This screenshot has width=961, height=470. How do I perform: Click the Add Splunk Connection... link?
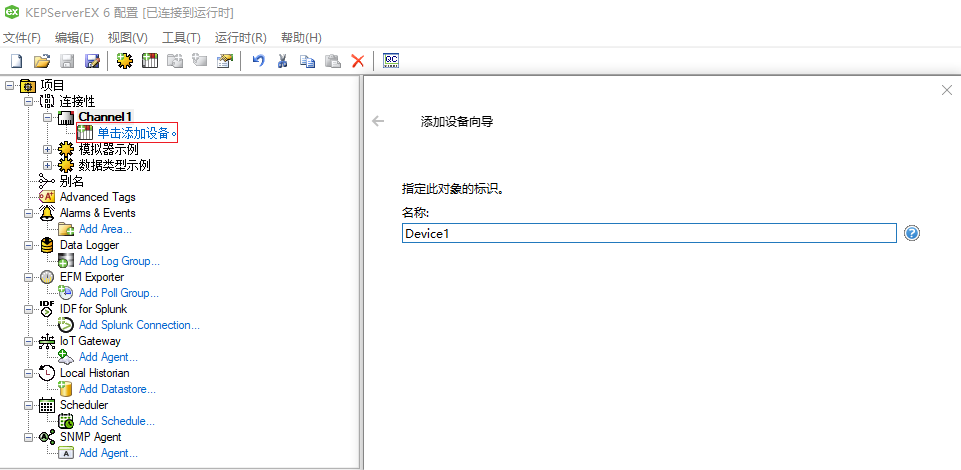click(139, 325)
